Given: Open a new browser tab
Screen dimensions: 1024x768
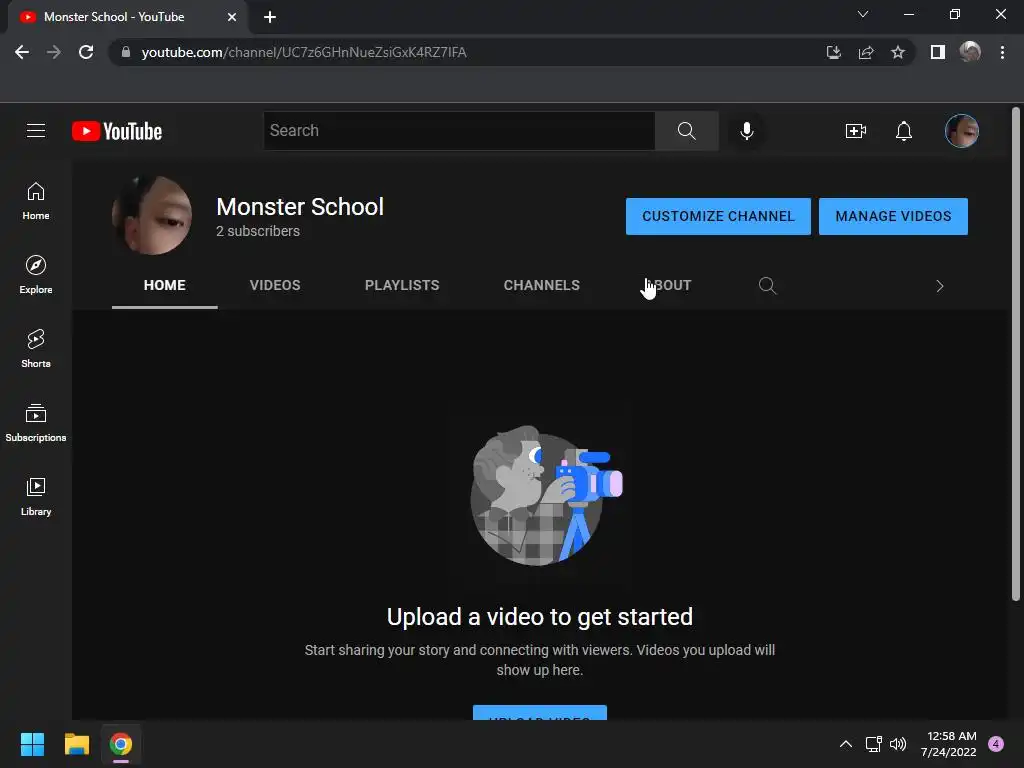Looking at the screenshot, I should coord(270,17).
